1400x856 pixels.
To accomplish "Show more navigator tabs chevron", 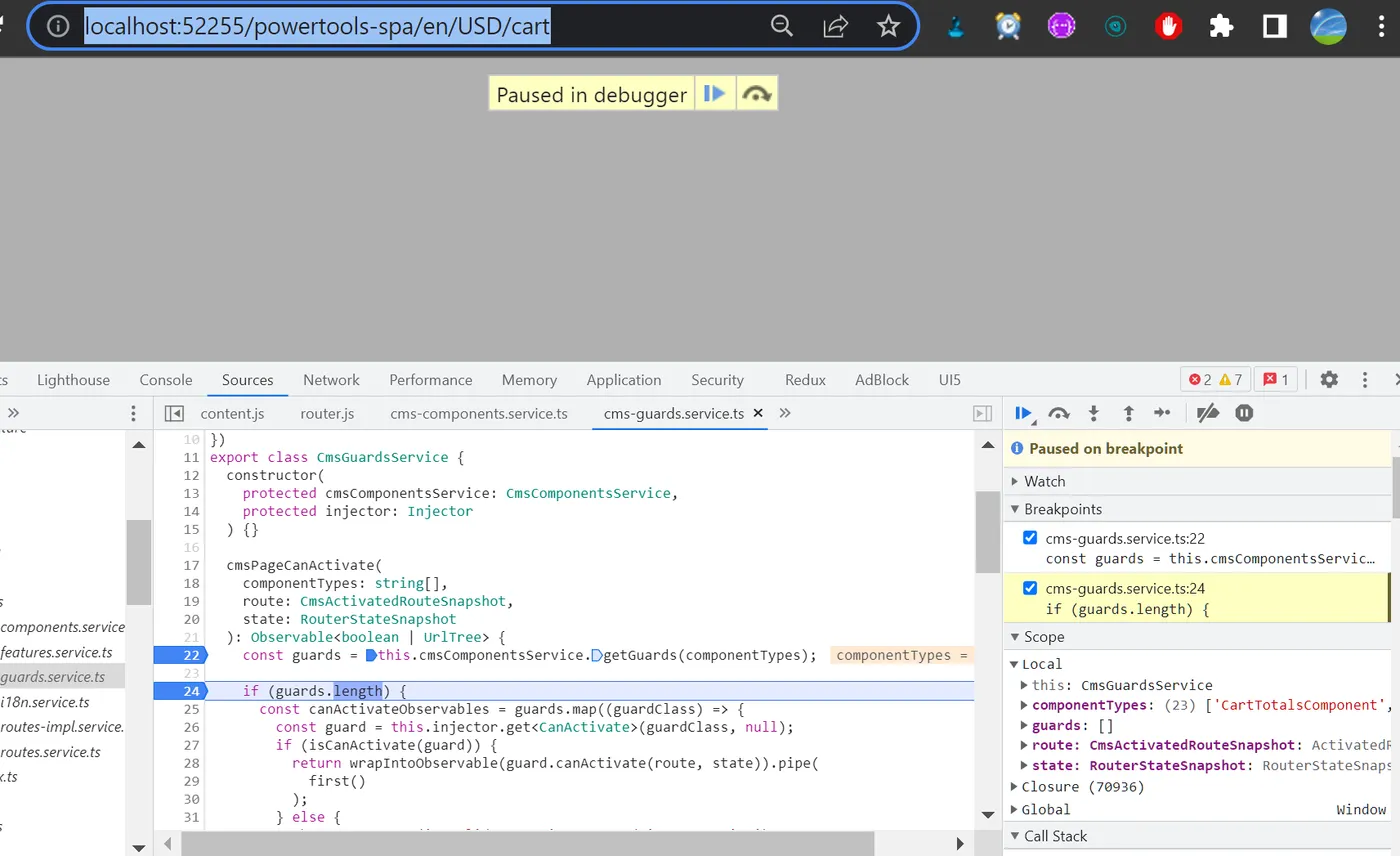I will click(x=13, y=413).
